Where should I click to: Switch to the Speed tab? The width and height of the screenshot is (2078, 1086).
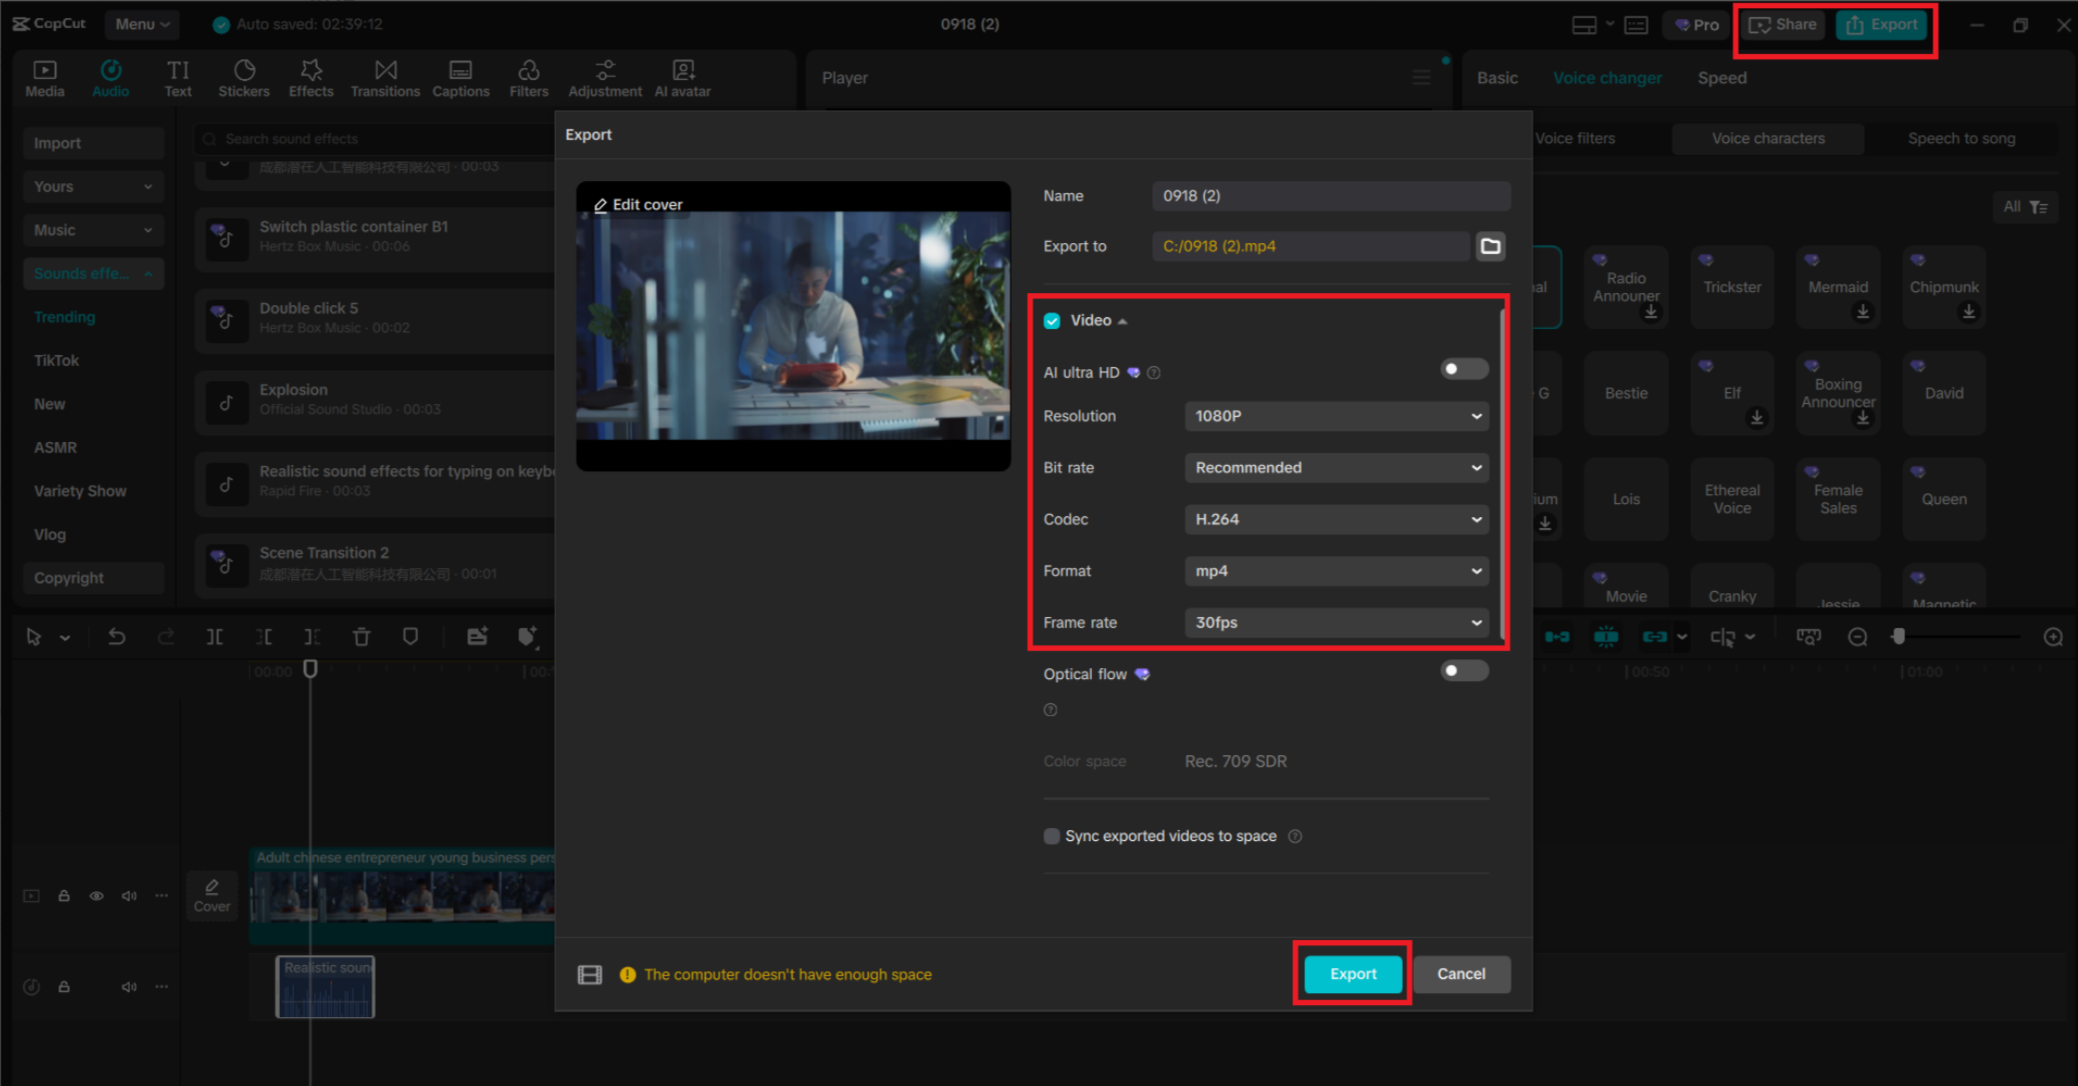[x=1722, y=77]
